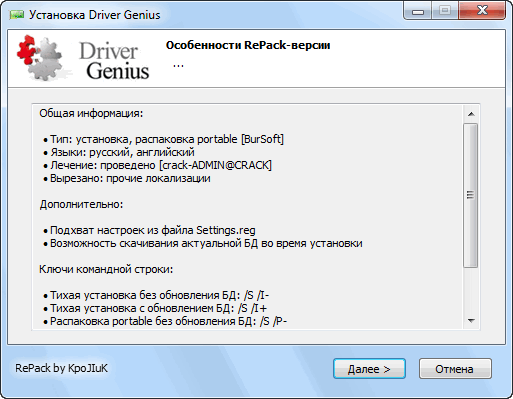The width and height of the screenshot is (513, 399).
Task: Click the red puzzle gear in logo
Action: click(27, 50)
